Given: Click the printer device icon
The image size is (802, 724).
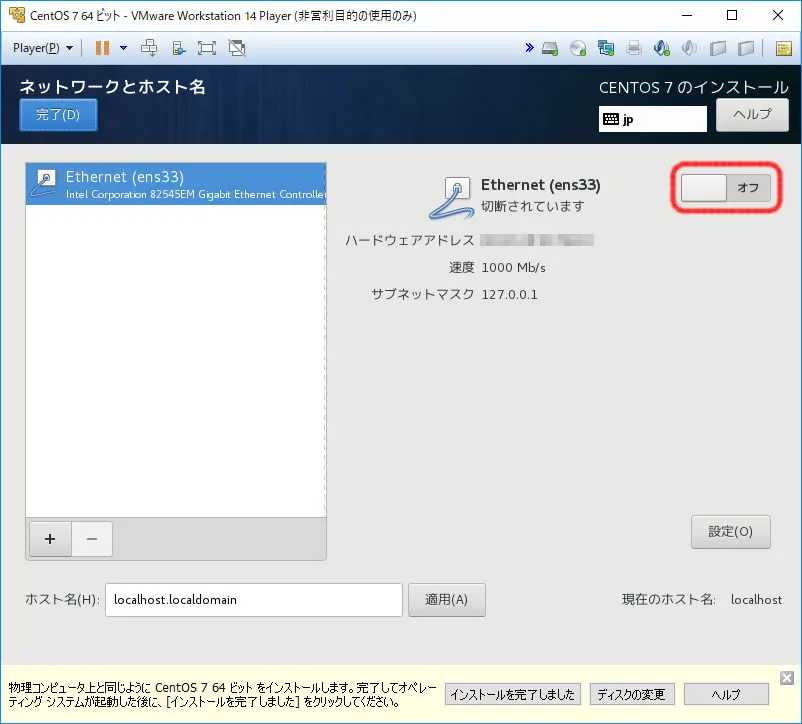Looking at the screenshot, I should [634, 49].
